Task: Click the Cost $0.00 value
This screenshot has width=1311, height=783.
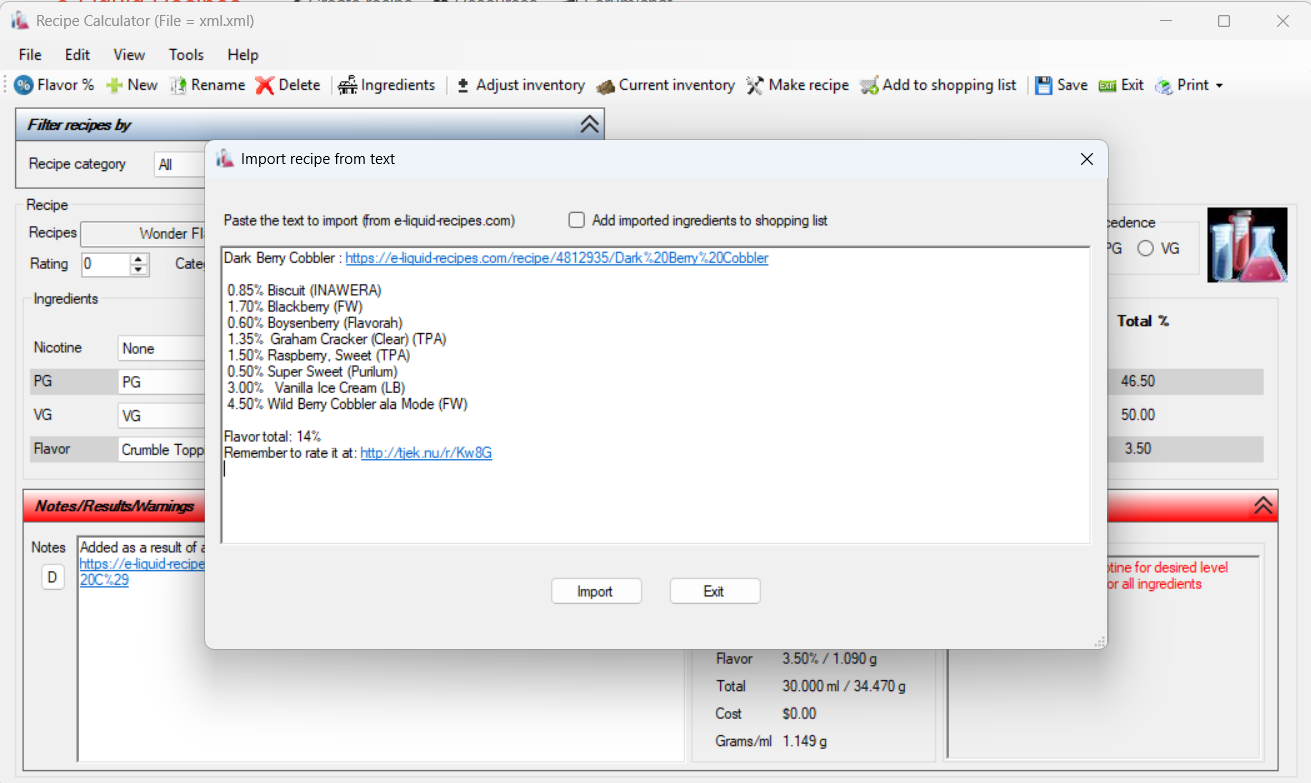Action: (x=800, y=714)
